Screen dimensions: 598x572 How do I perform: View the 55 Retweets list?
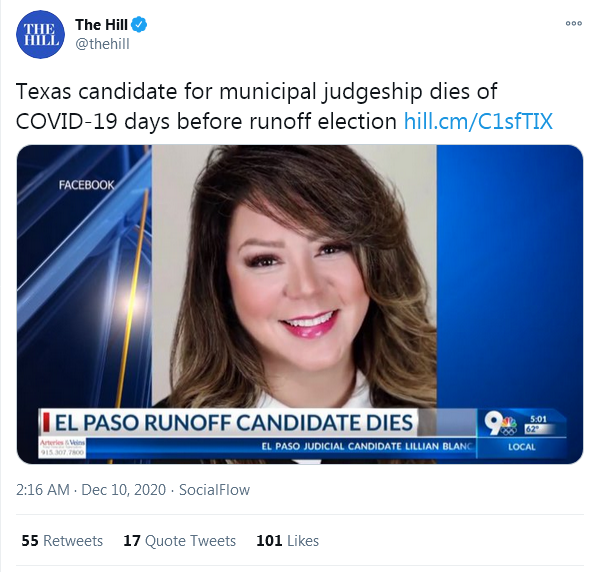62,541
